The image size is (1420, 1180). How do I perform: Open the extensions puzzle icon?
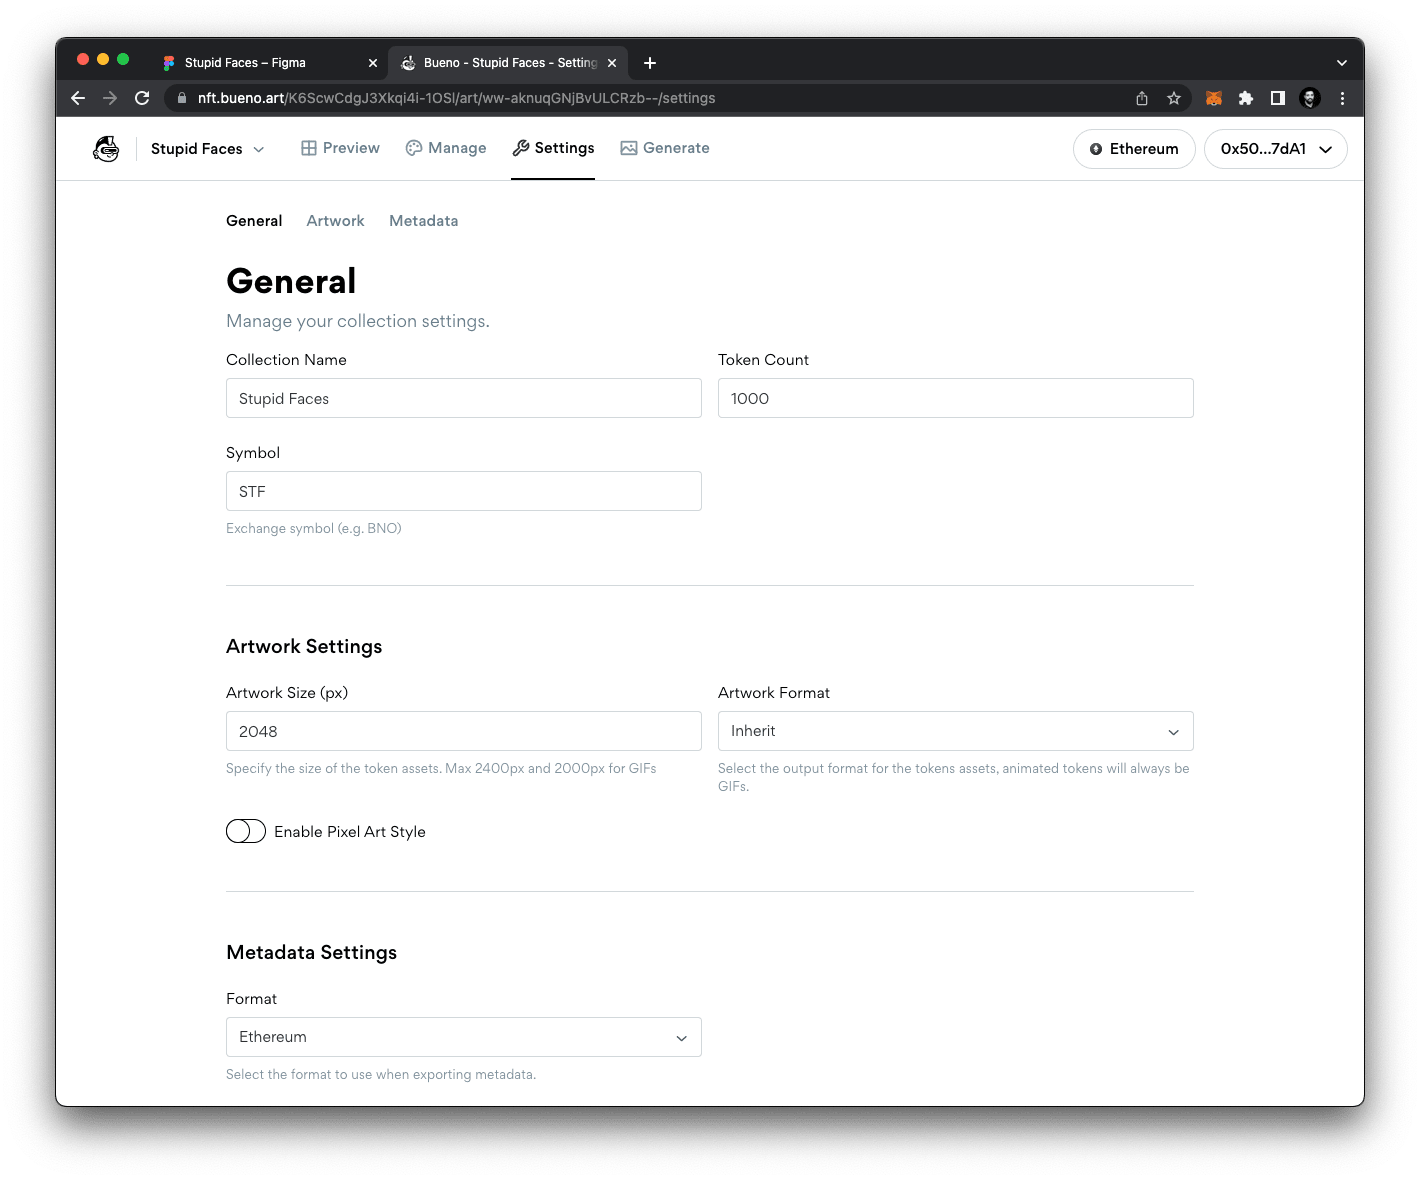(1246, 98)
